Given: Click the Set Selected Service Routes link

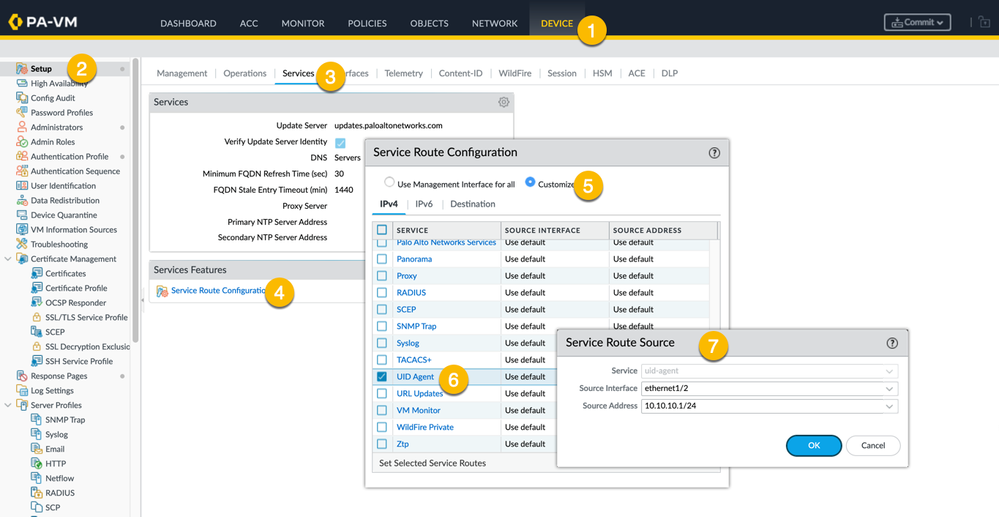Looking at the screenshot, I should [x=430, y=464].
